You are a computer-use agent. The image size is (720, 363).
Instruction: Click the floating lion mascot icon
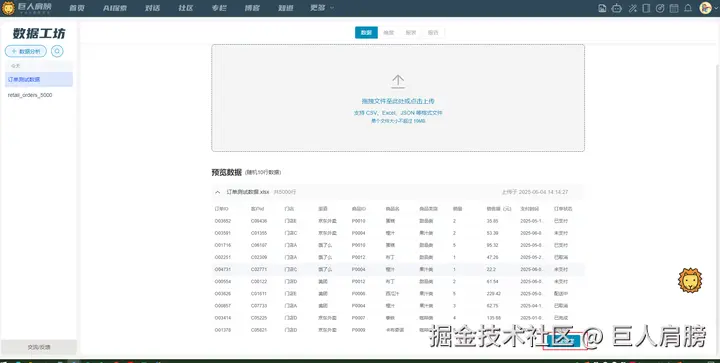point(690,280)
